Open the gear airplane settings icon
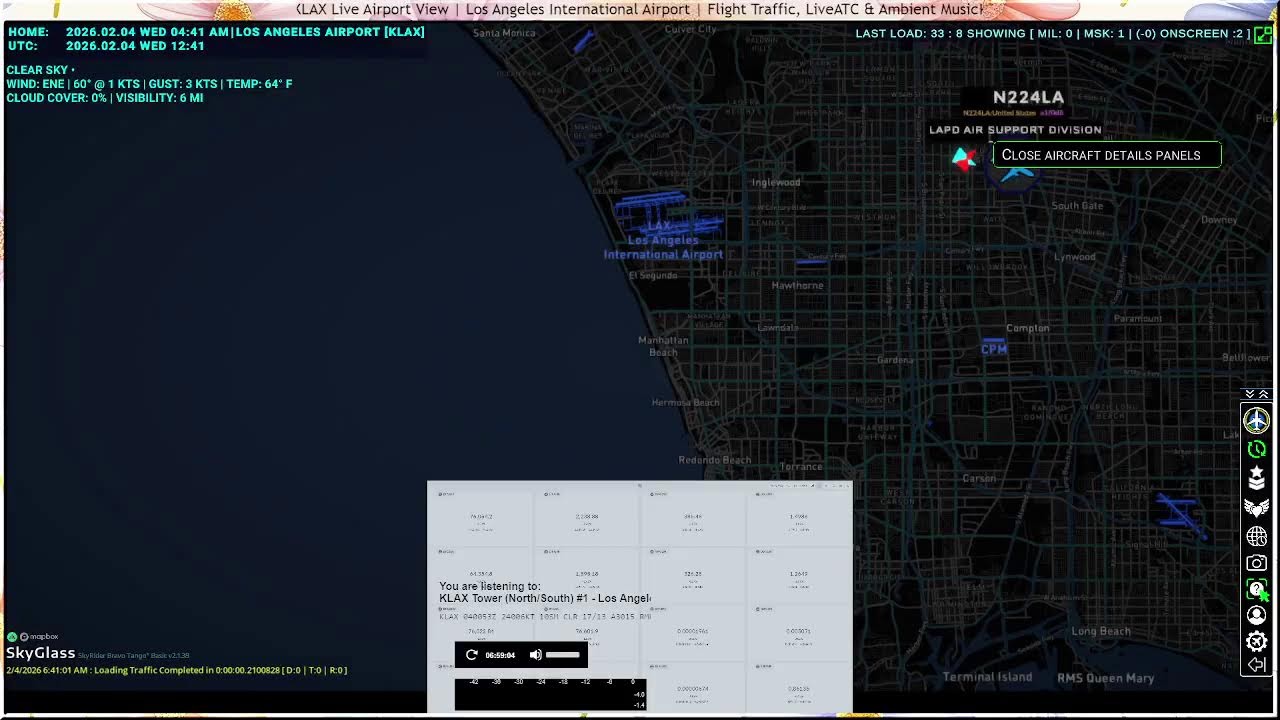1280x720 pixels. coord(1256,641)
